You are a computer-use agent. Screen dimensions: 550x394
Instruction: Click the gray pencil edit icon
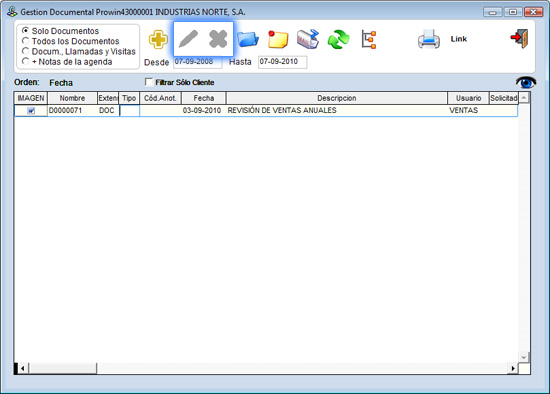(x=188, y=39)
